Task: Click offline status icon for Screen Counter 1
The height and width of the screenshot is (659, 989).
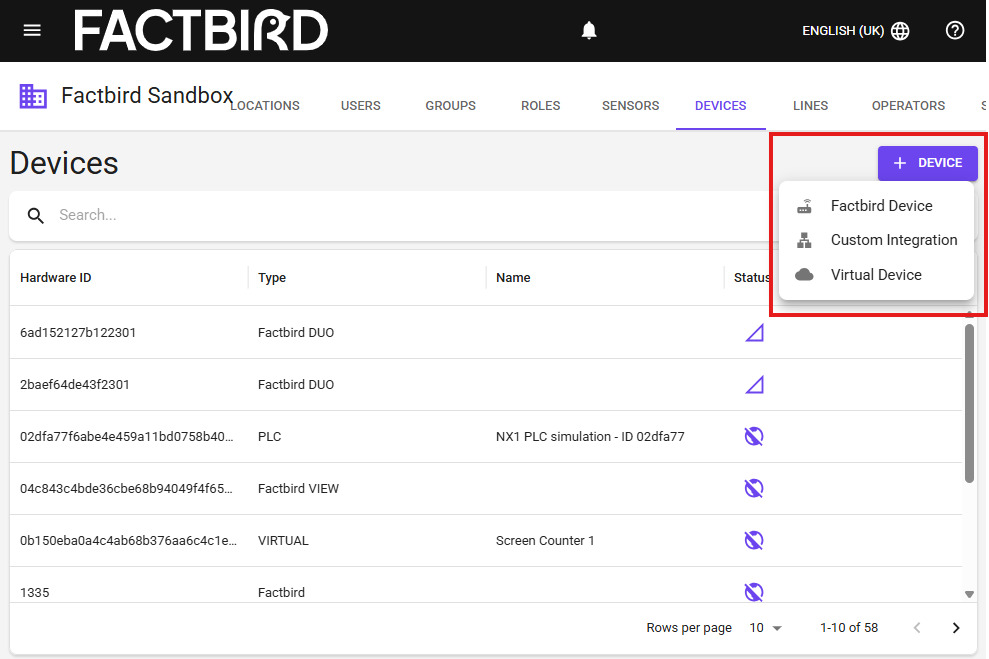Action: pyautogui.click(x=754, y=540)
